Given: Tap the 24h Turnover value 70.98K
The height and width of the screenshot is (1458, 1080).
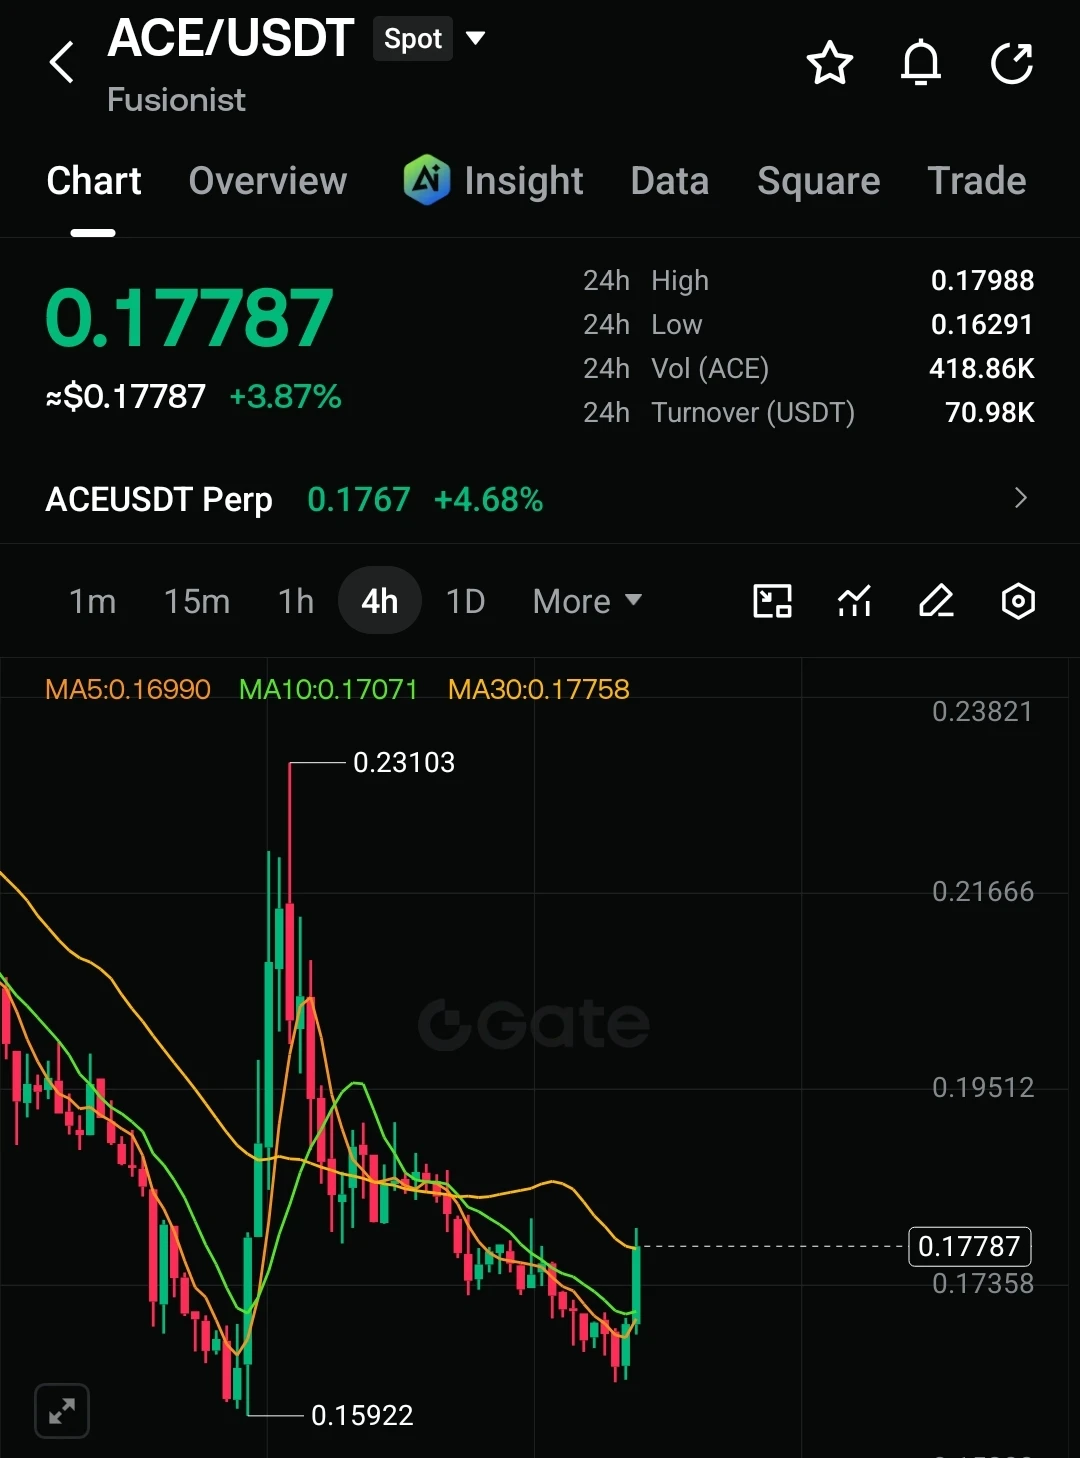Looking at the screenshot, I should pyautogui.click(x=990, y=412).
